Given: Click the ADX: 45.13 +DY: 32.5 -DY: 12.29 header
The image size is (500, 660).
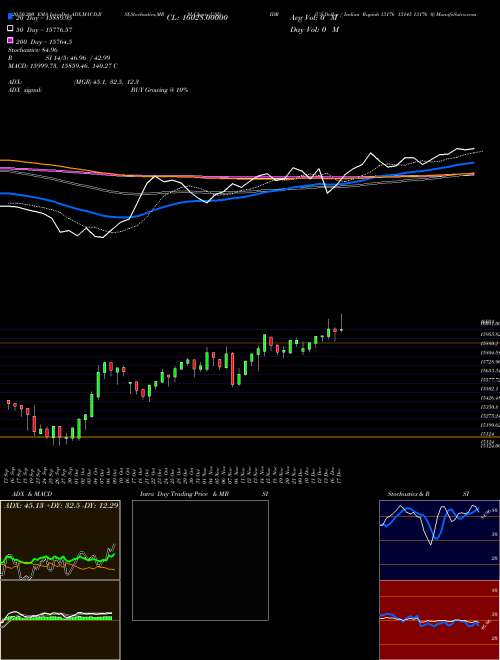Looking at the screenshot, I should (x=61, y=504).
